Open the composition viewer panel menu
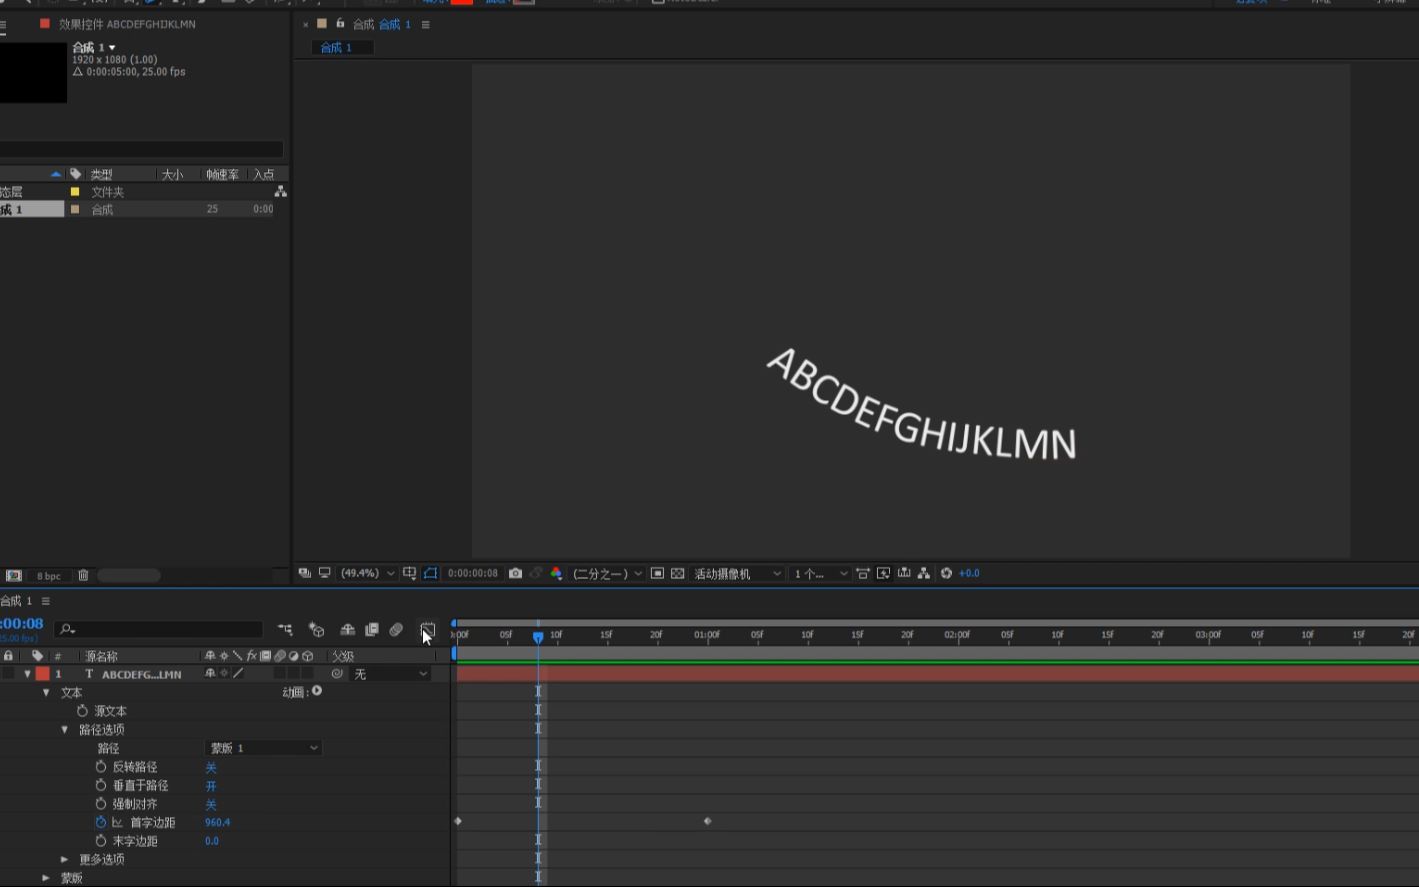Image resolution: width=1419 pixels, height=887 pixels. point(425,24)
